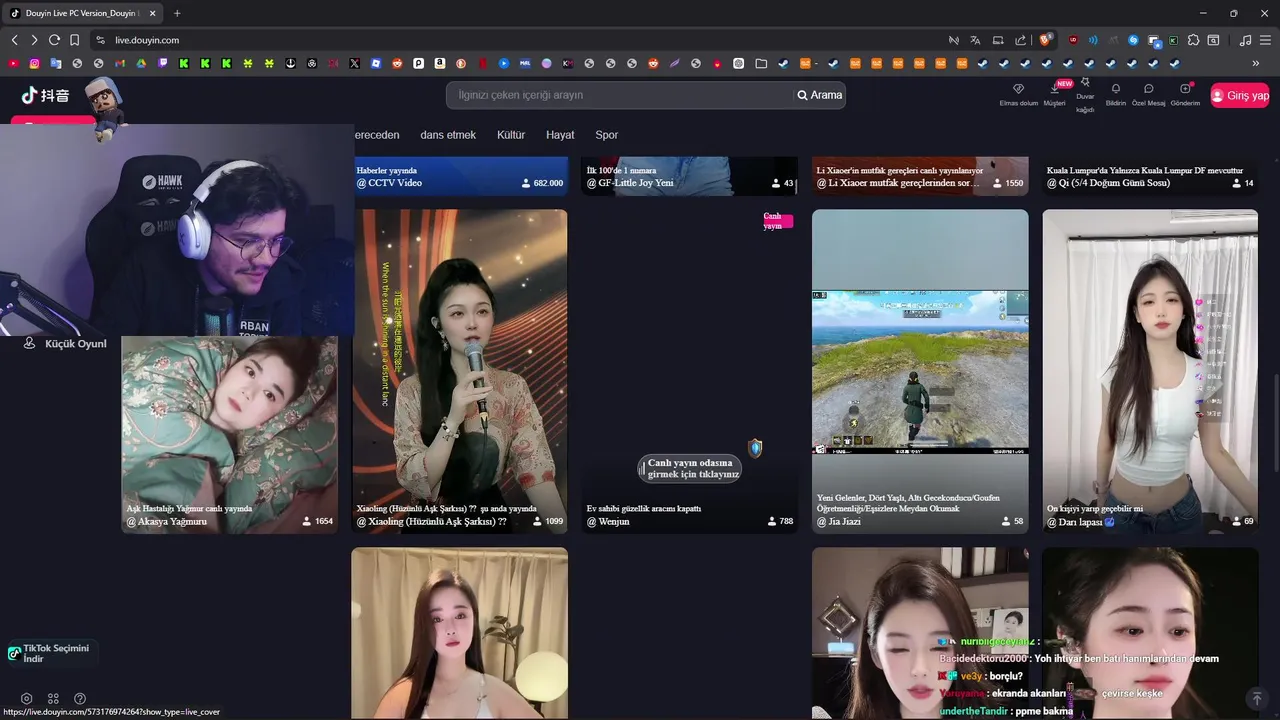This screenshot has width=1280, height=720.
Task: Click the site settings icon beside the URL
Action: pos(100,40)
